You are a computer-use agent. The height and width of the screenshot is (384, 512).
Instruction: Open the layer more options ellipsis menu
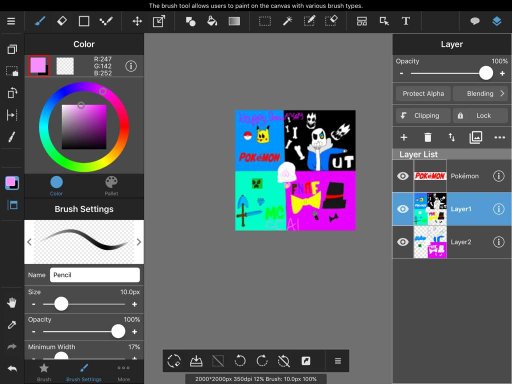coord(499,137)
